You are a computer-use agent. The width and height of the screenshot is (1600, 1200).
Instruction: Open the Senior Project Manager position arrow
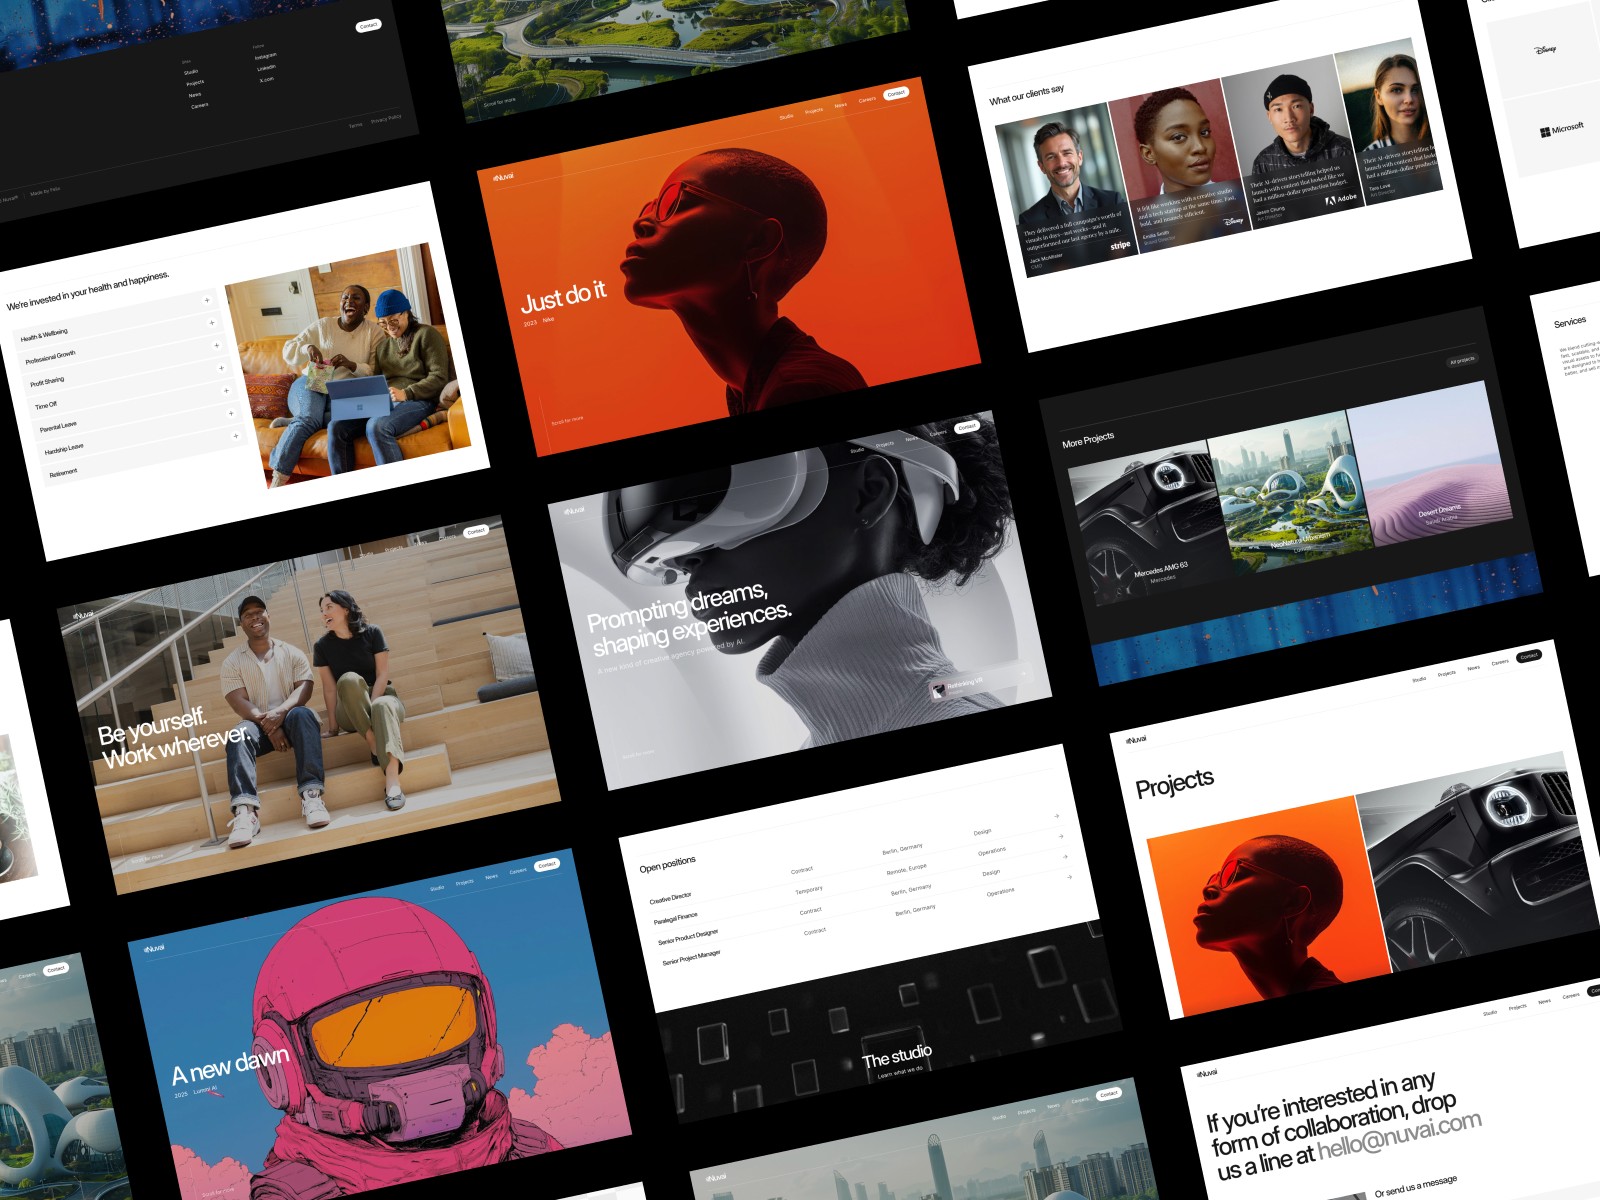[x=1069, y=876]
